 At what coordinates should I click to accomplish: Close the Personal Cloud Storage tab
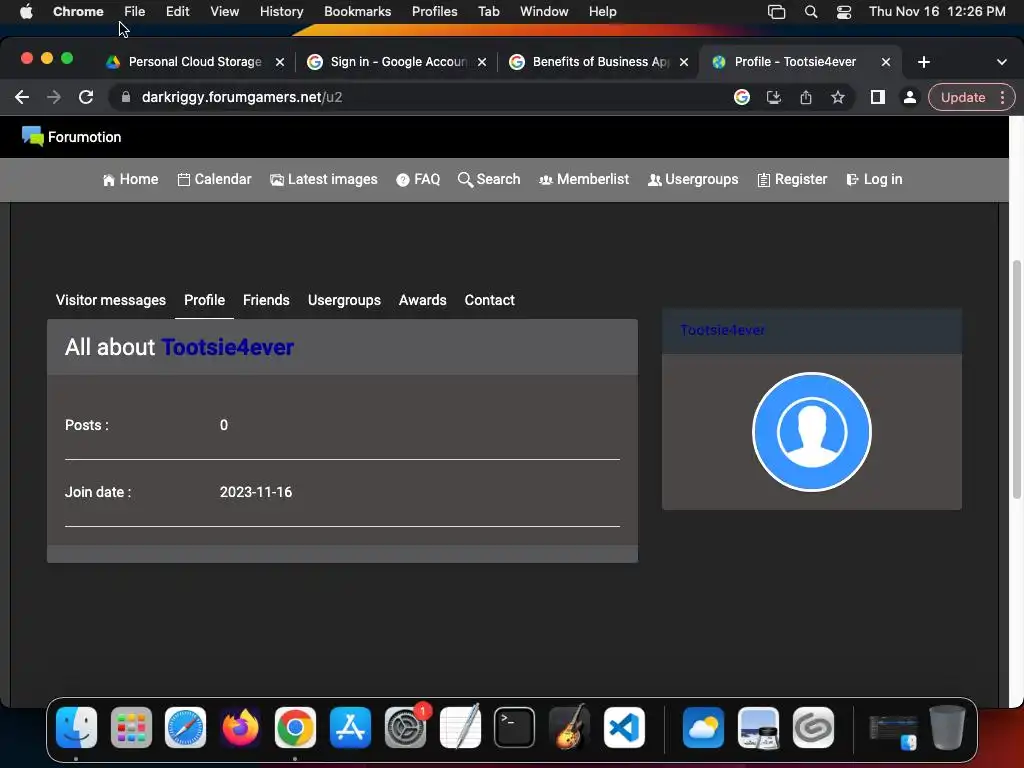280,62
